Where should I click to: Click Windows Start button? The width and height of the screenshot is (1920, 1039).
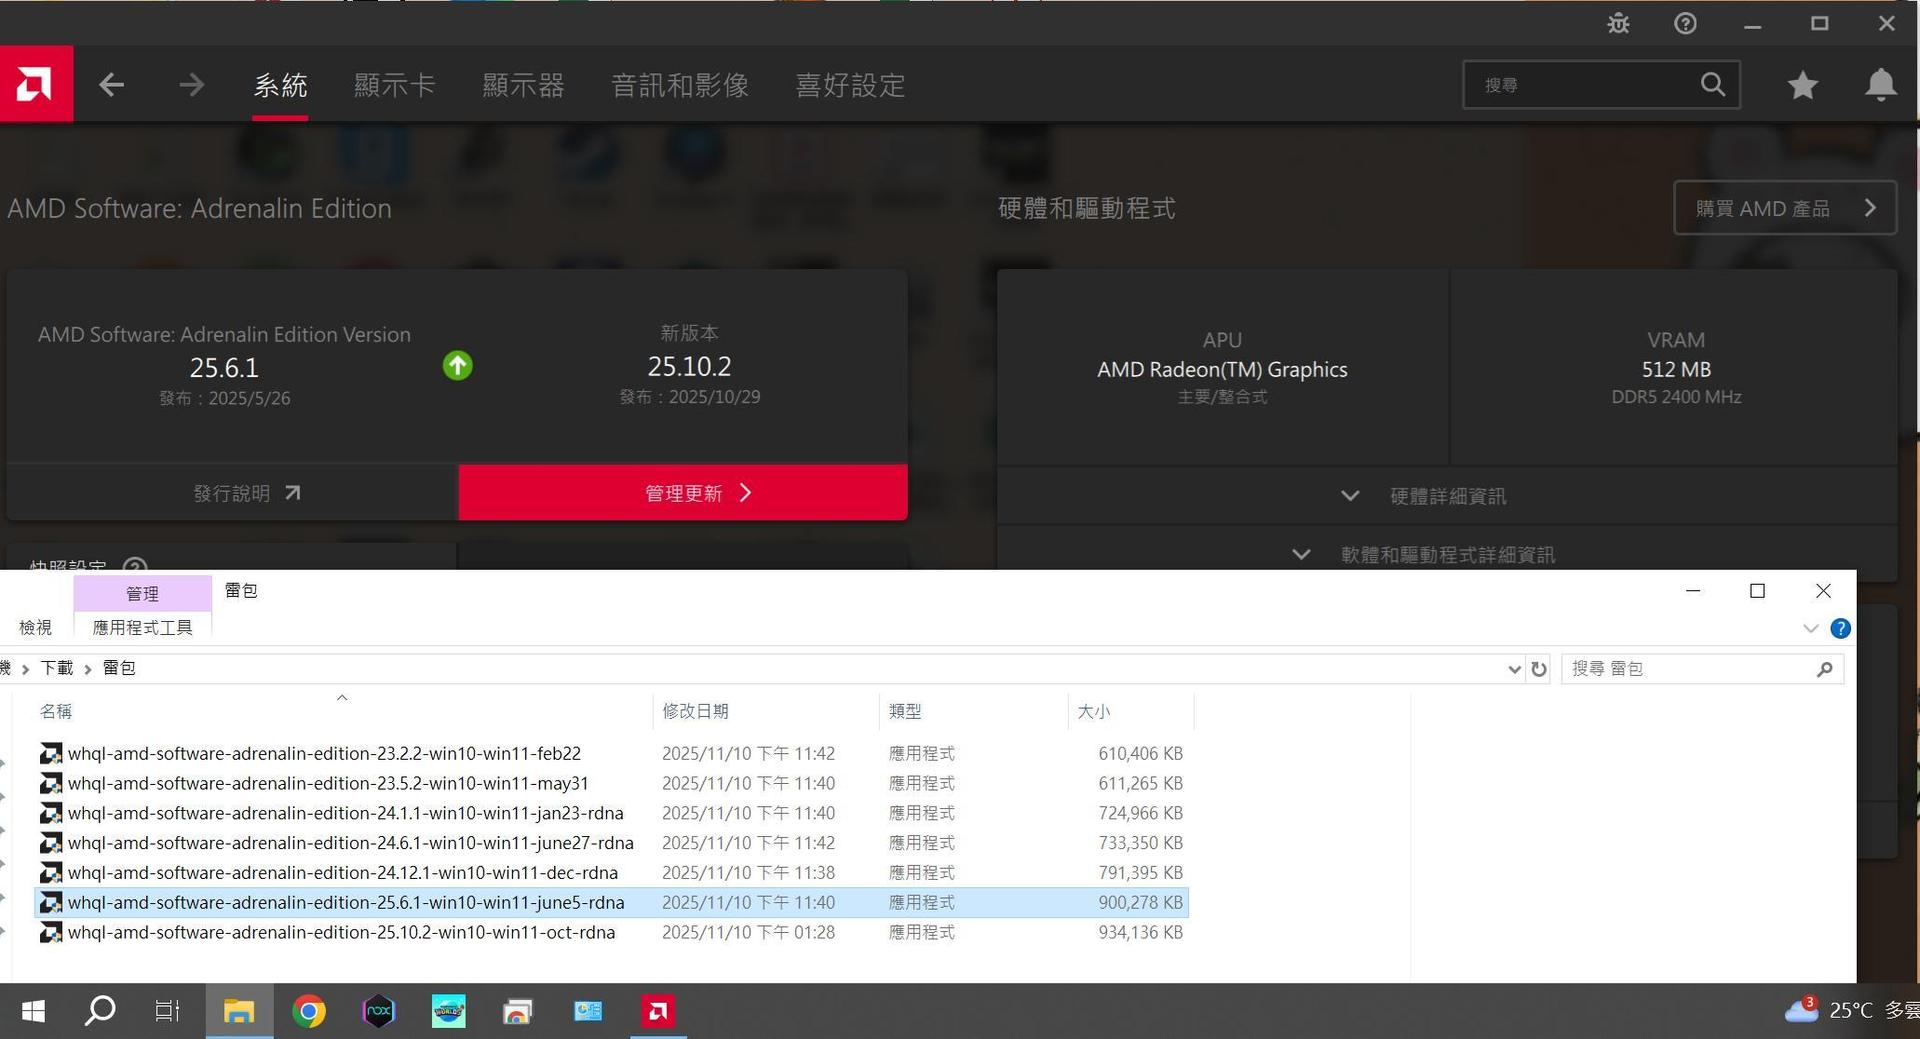[x=33, y=1012]
